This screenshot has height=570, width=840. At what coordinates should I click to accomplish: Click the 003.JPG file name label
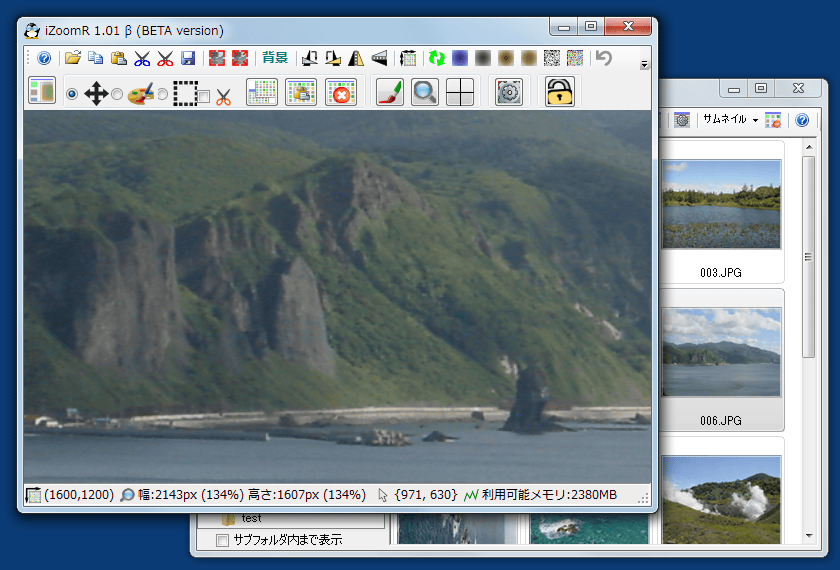(x=721, y=273)
